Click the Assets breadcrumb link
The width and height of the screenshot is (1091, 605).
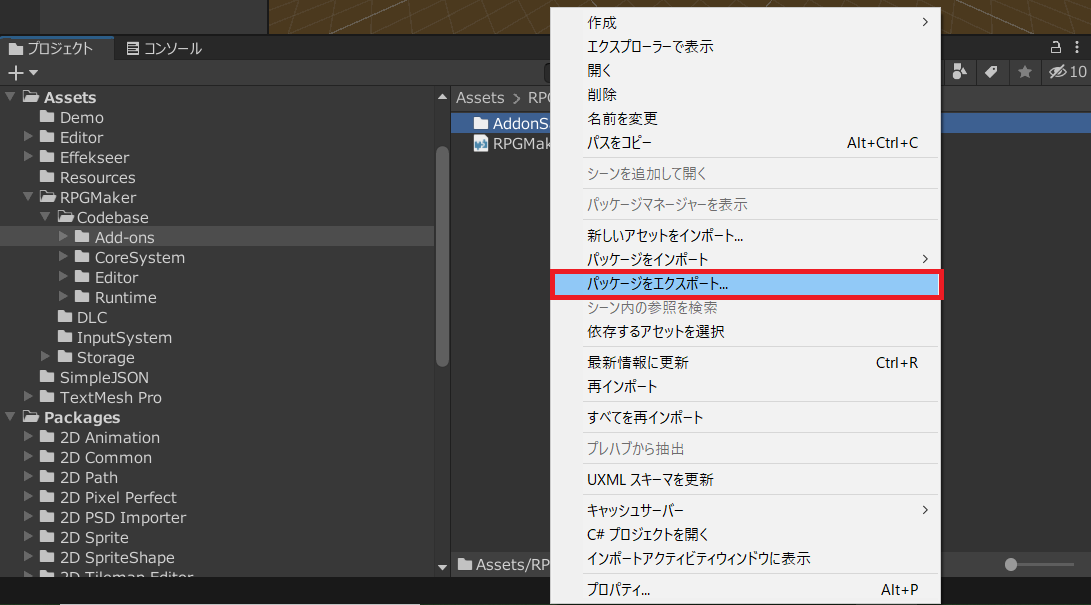coord(480,97)
